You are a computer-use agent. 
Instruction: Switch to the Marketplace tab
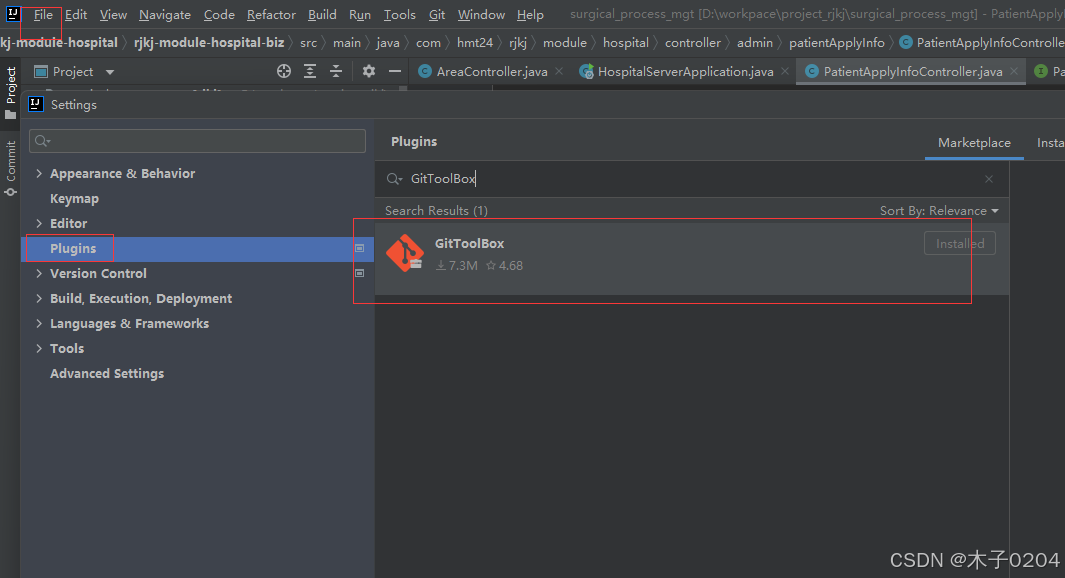974,143
